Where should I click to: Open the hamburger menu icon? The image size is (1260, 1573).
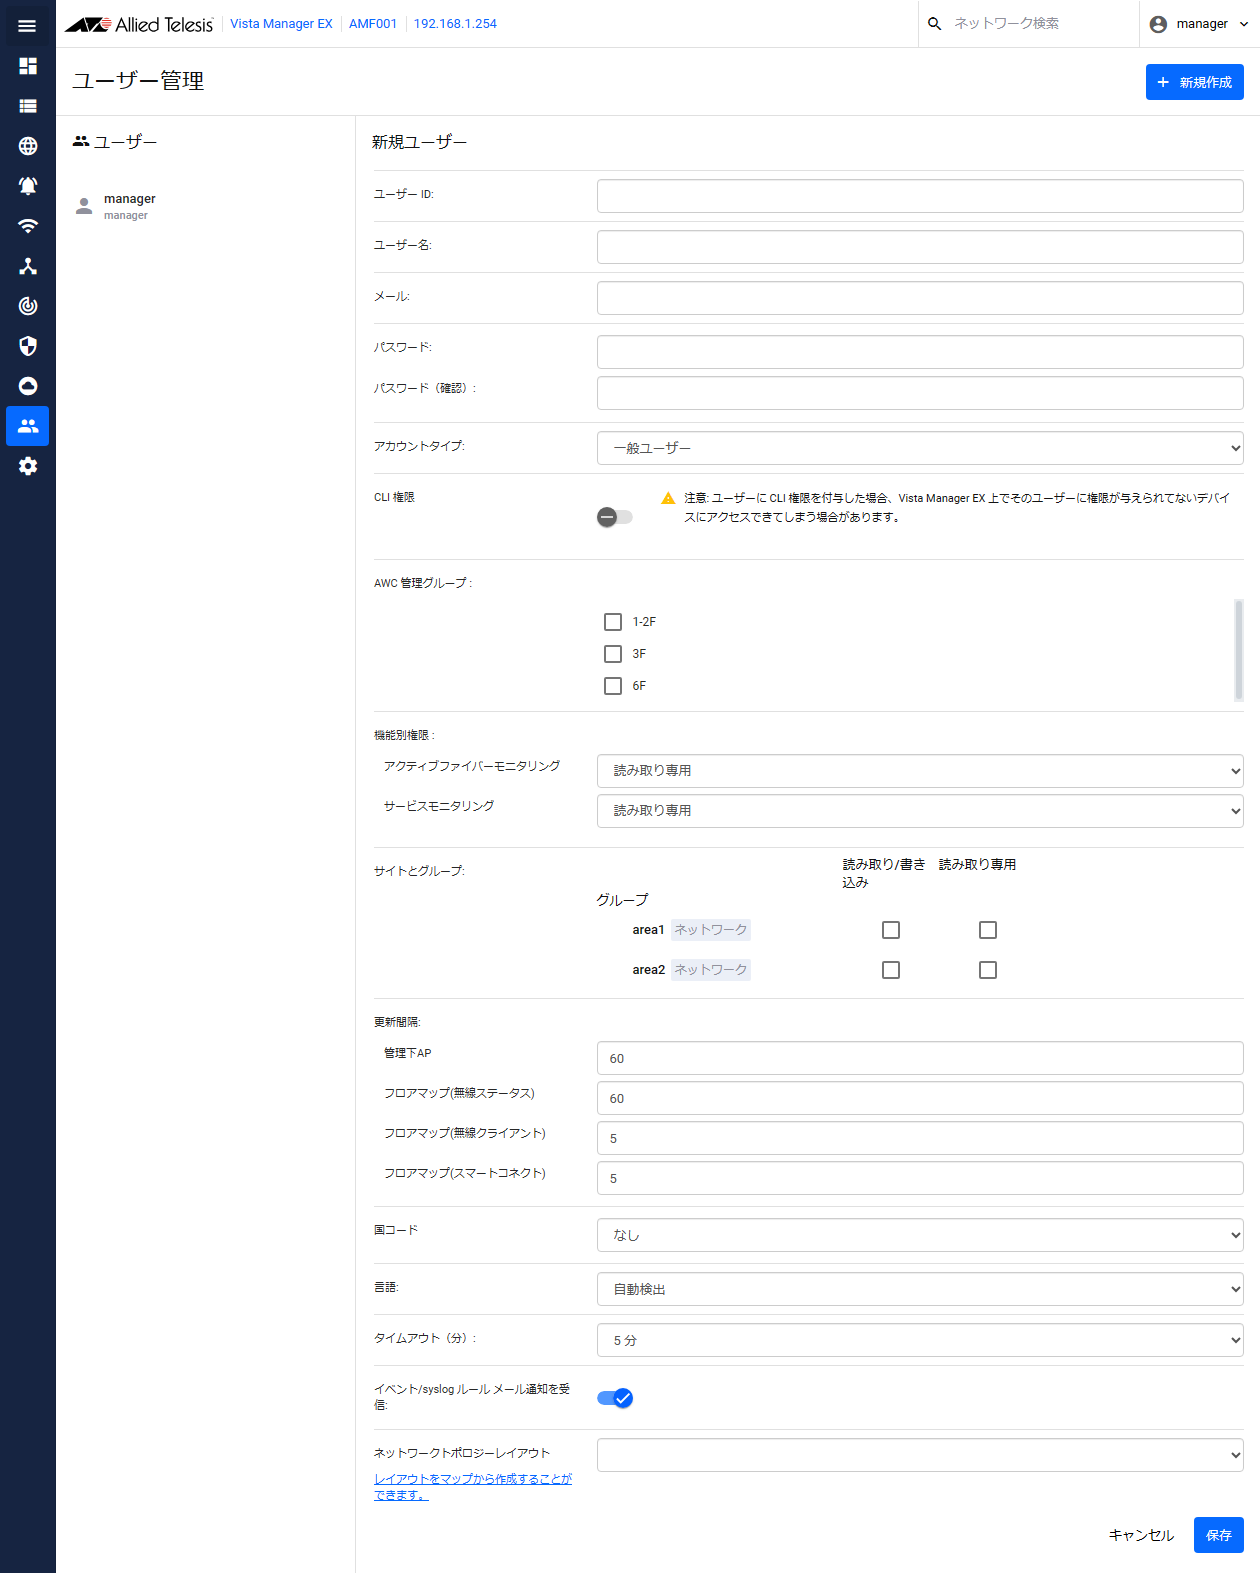coord(27,25)
